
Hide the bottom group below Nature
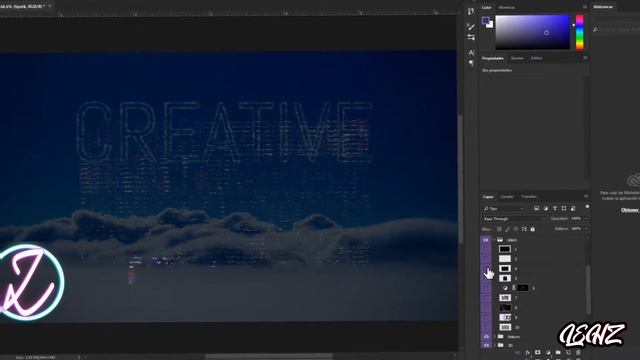click(486, 345)
